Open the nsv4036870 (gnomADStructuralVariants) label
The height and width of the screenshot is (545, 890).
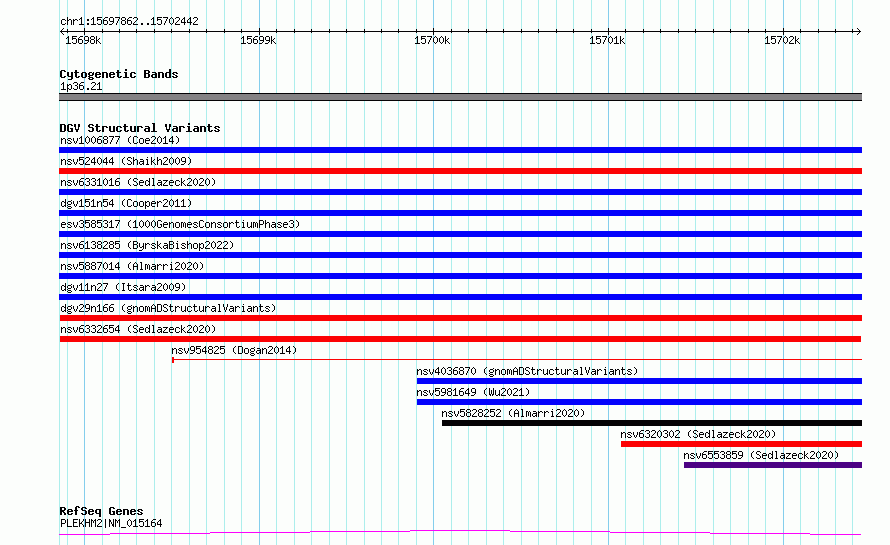click(x=527, y=371)
